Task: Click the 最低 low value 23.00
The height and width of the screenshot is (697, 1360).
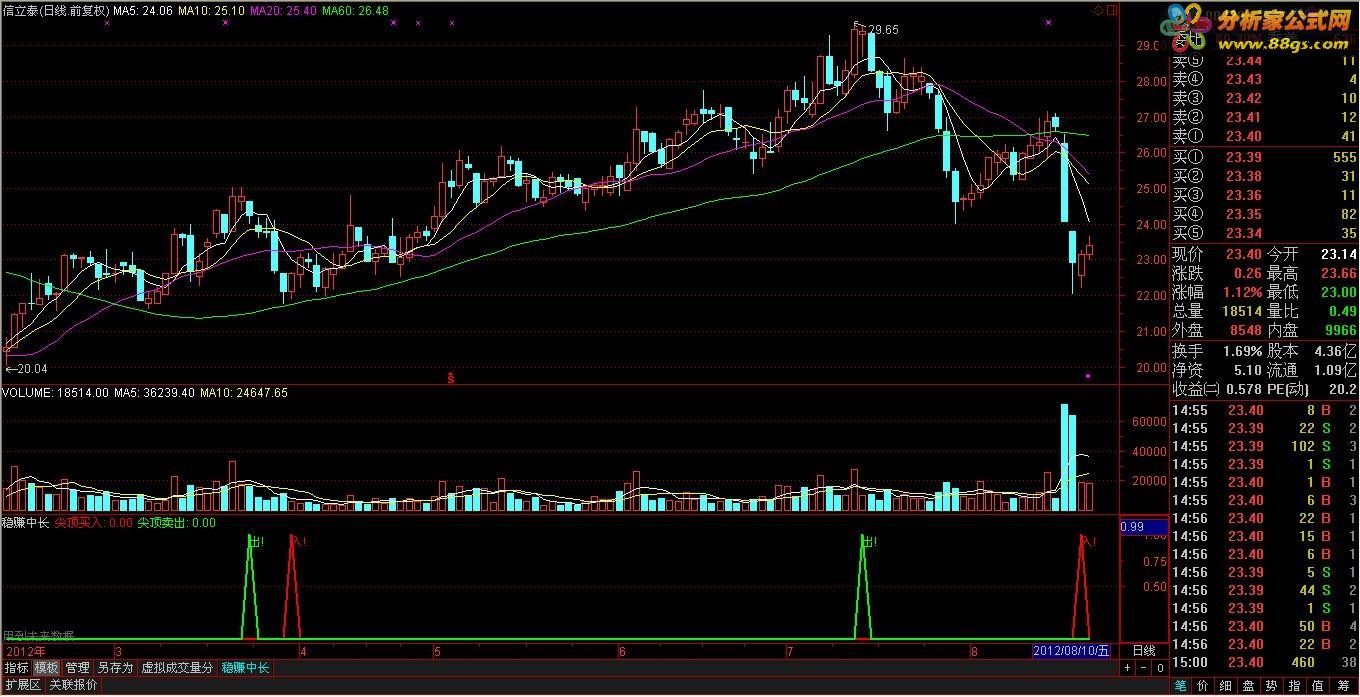Action: coord(1339,292)
